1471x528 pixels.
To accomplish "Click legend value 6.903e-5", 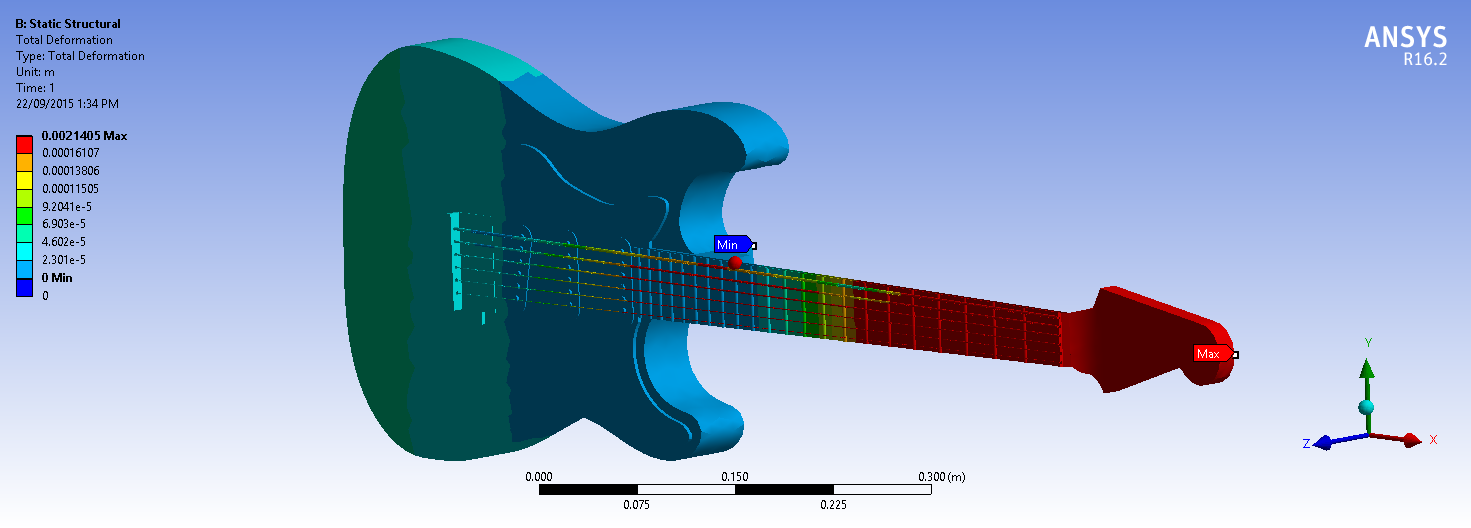I will point(63,224).
